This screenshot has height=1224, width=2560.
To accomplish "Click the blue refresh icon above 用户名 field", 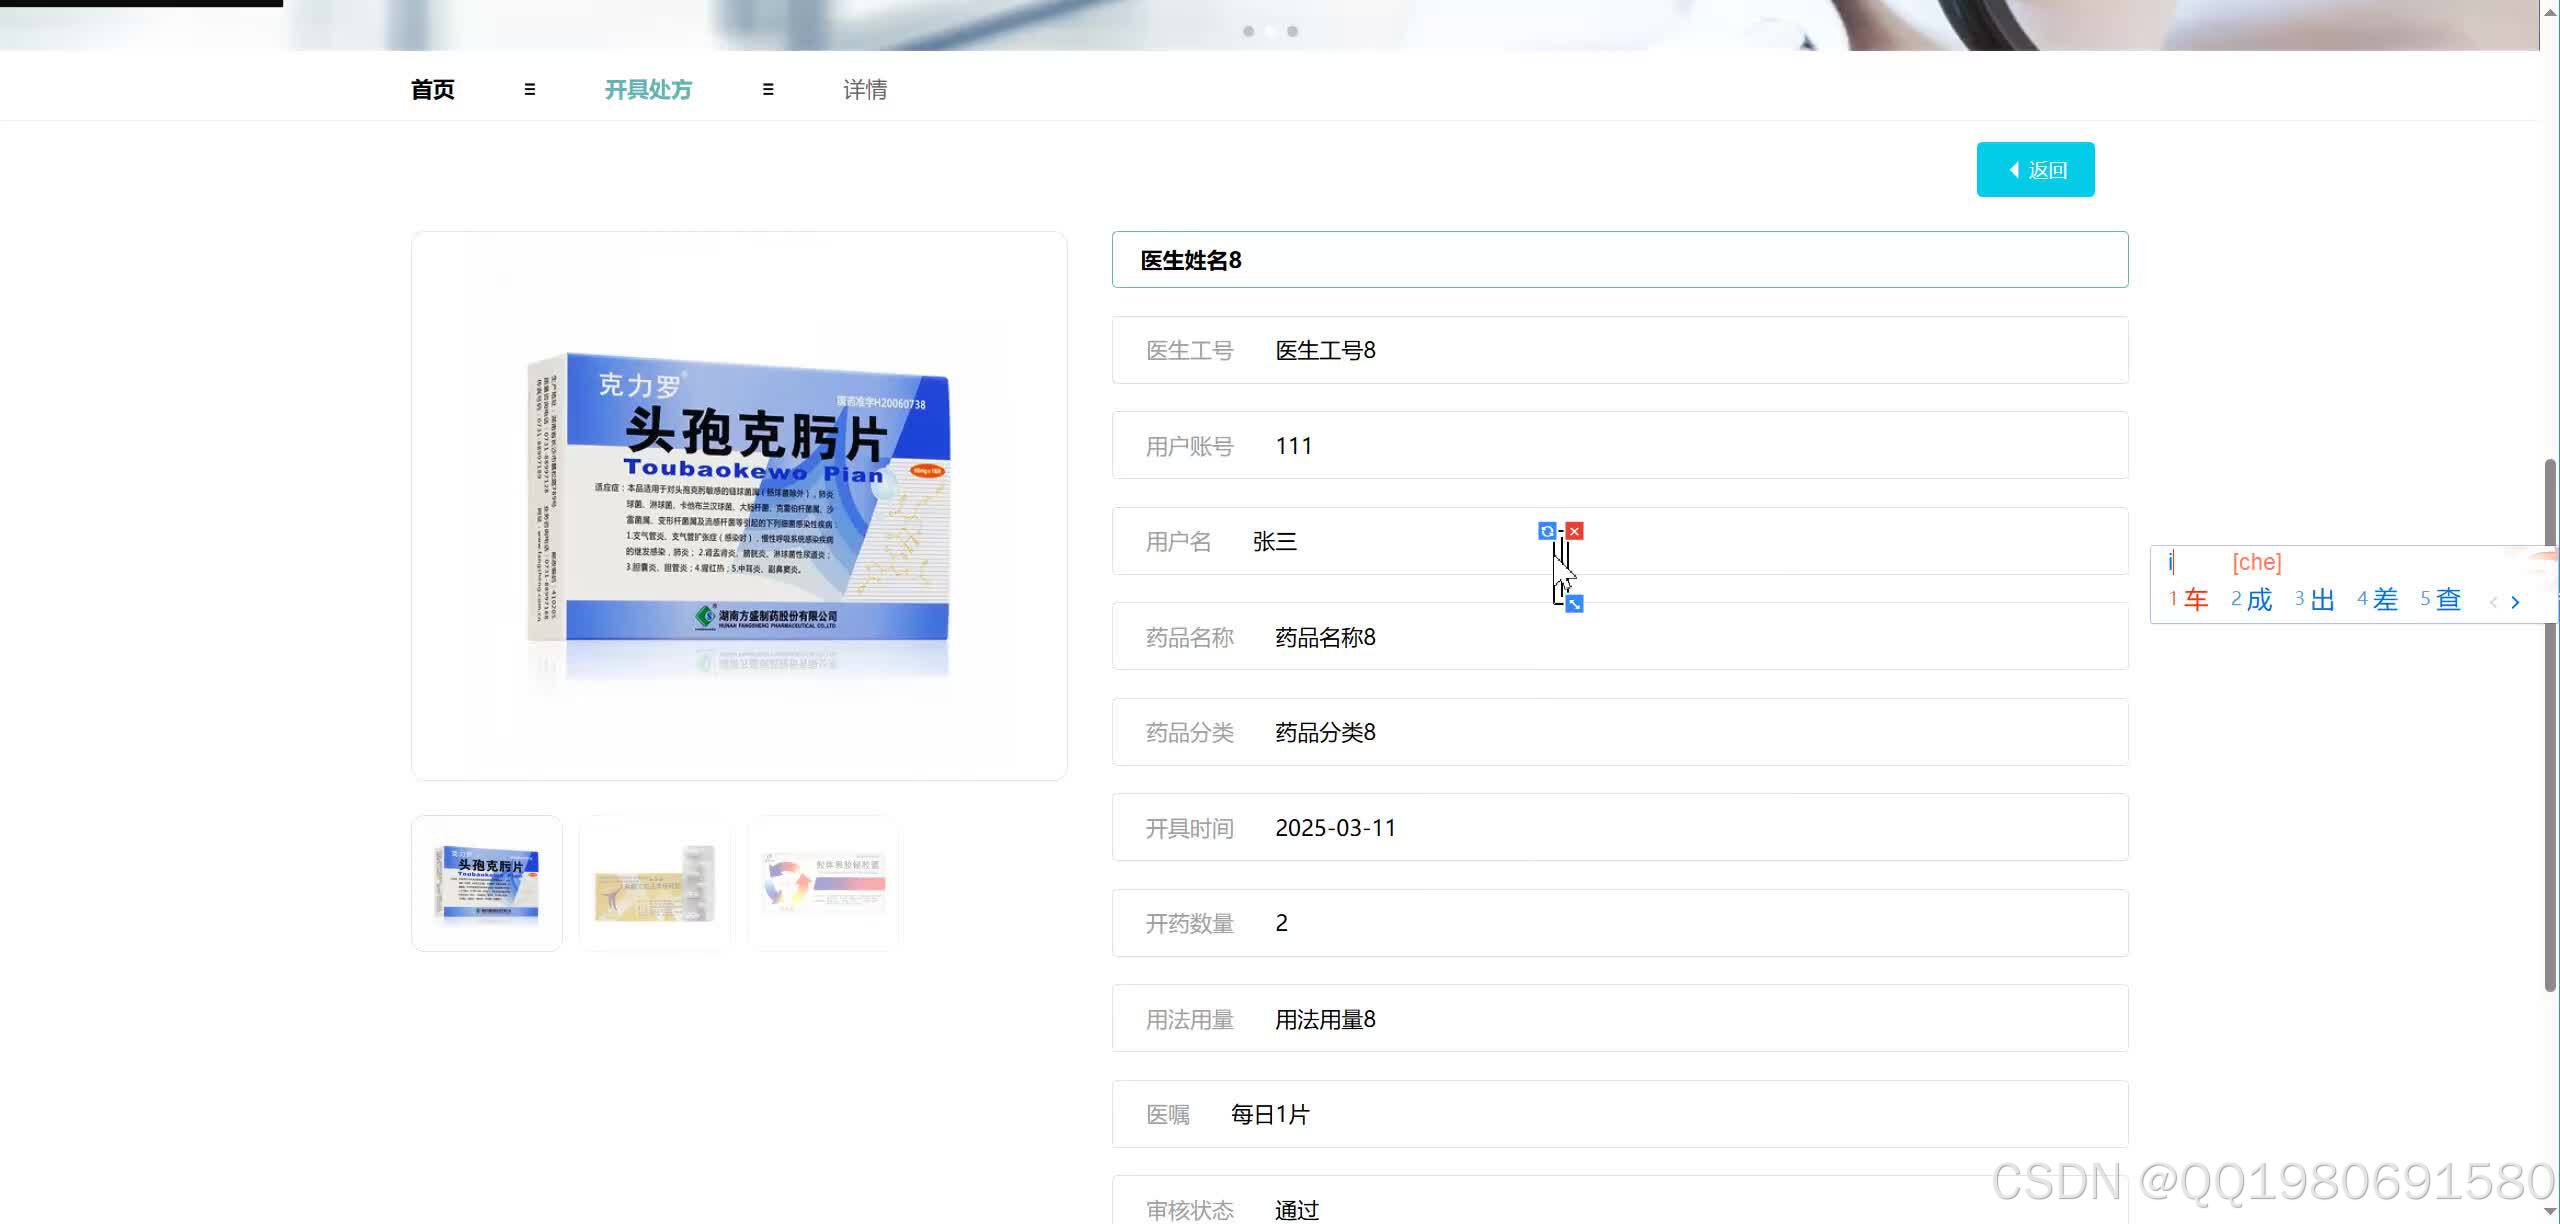I will [1547, 531].
